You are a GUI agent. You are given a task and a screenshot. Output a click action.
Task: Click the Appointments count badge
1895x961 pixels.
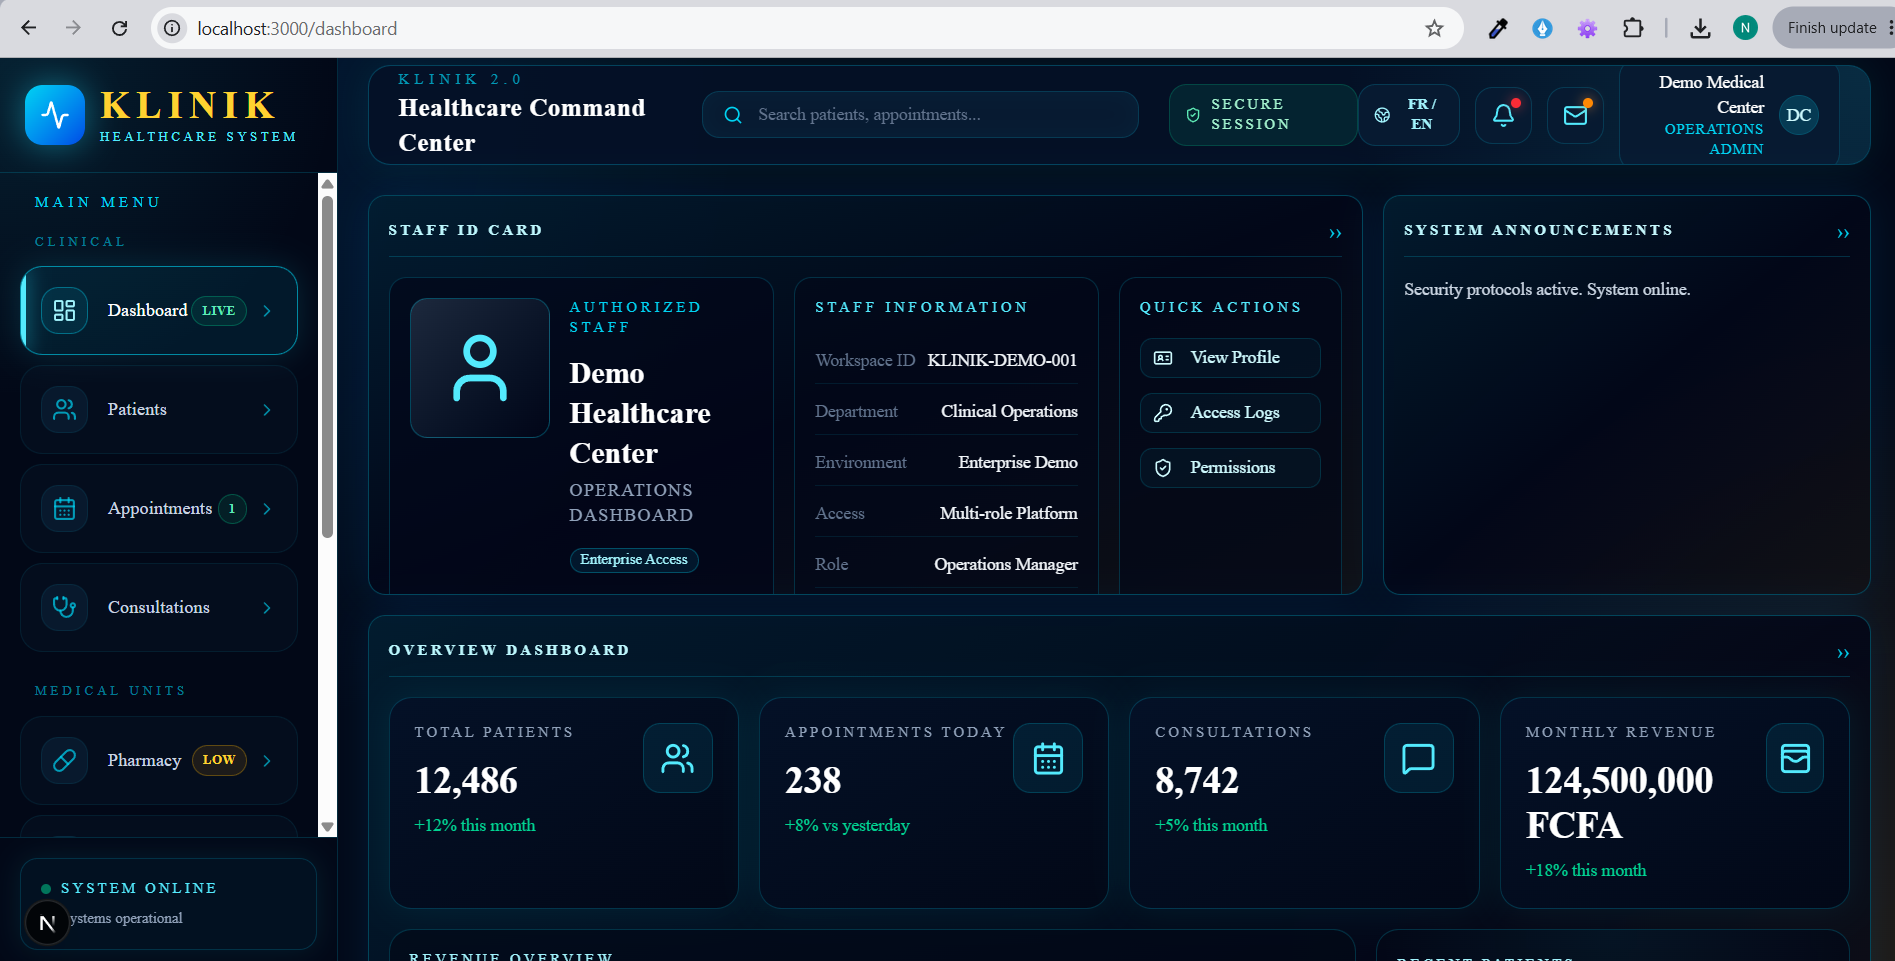(x=232, y=508)
